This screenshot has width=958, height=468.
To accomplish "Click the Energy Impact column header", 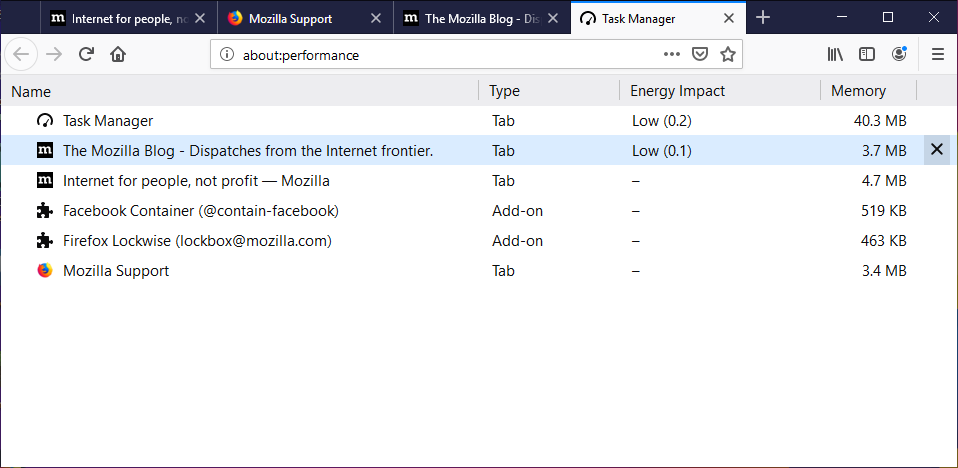I will [x=720, y=91].
